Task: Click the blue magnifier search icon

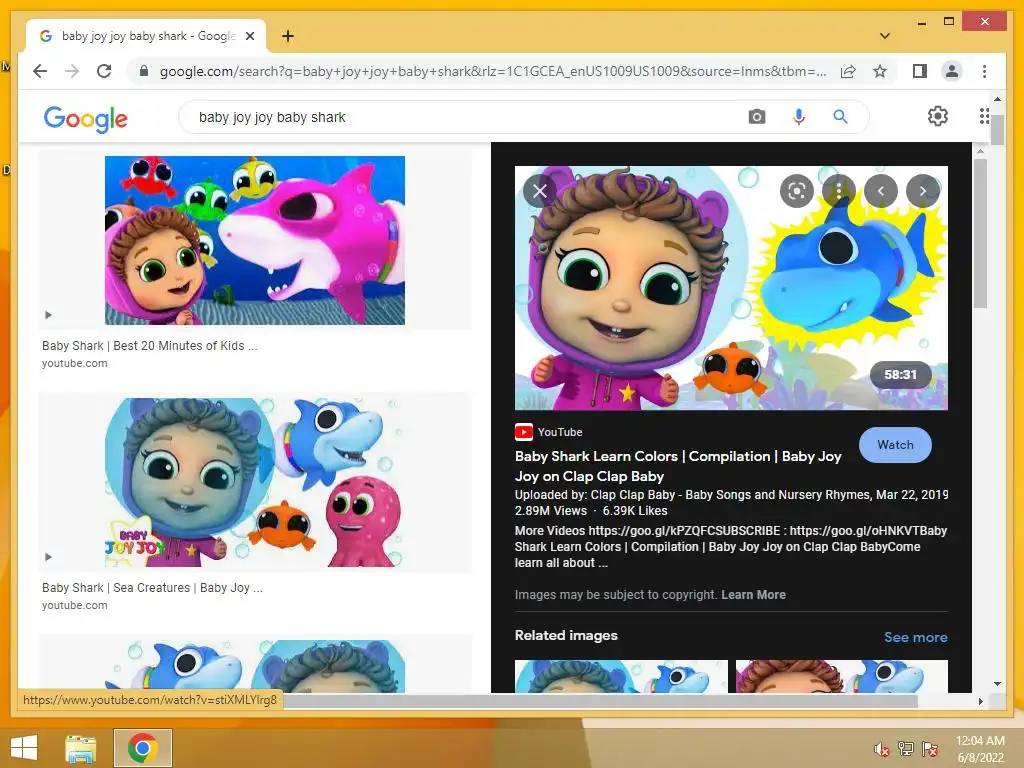Action: click(840, 117)
